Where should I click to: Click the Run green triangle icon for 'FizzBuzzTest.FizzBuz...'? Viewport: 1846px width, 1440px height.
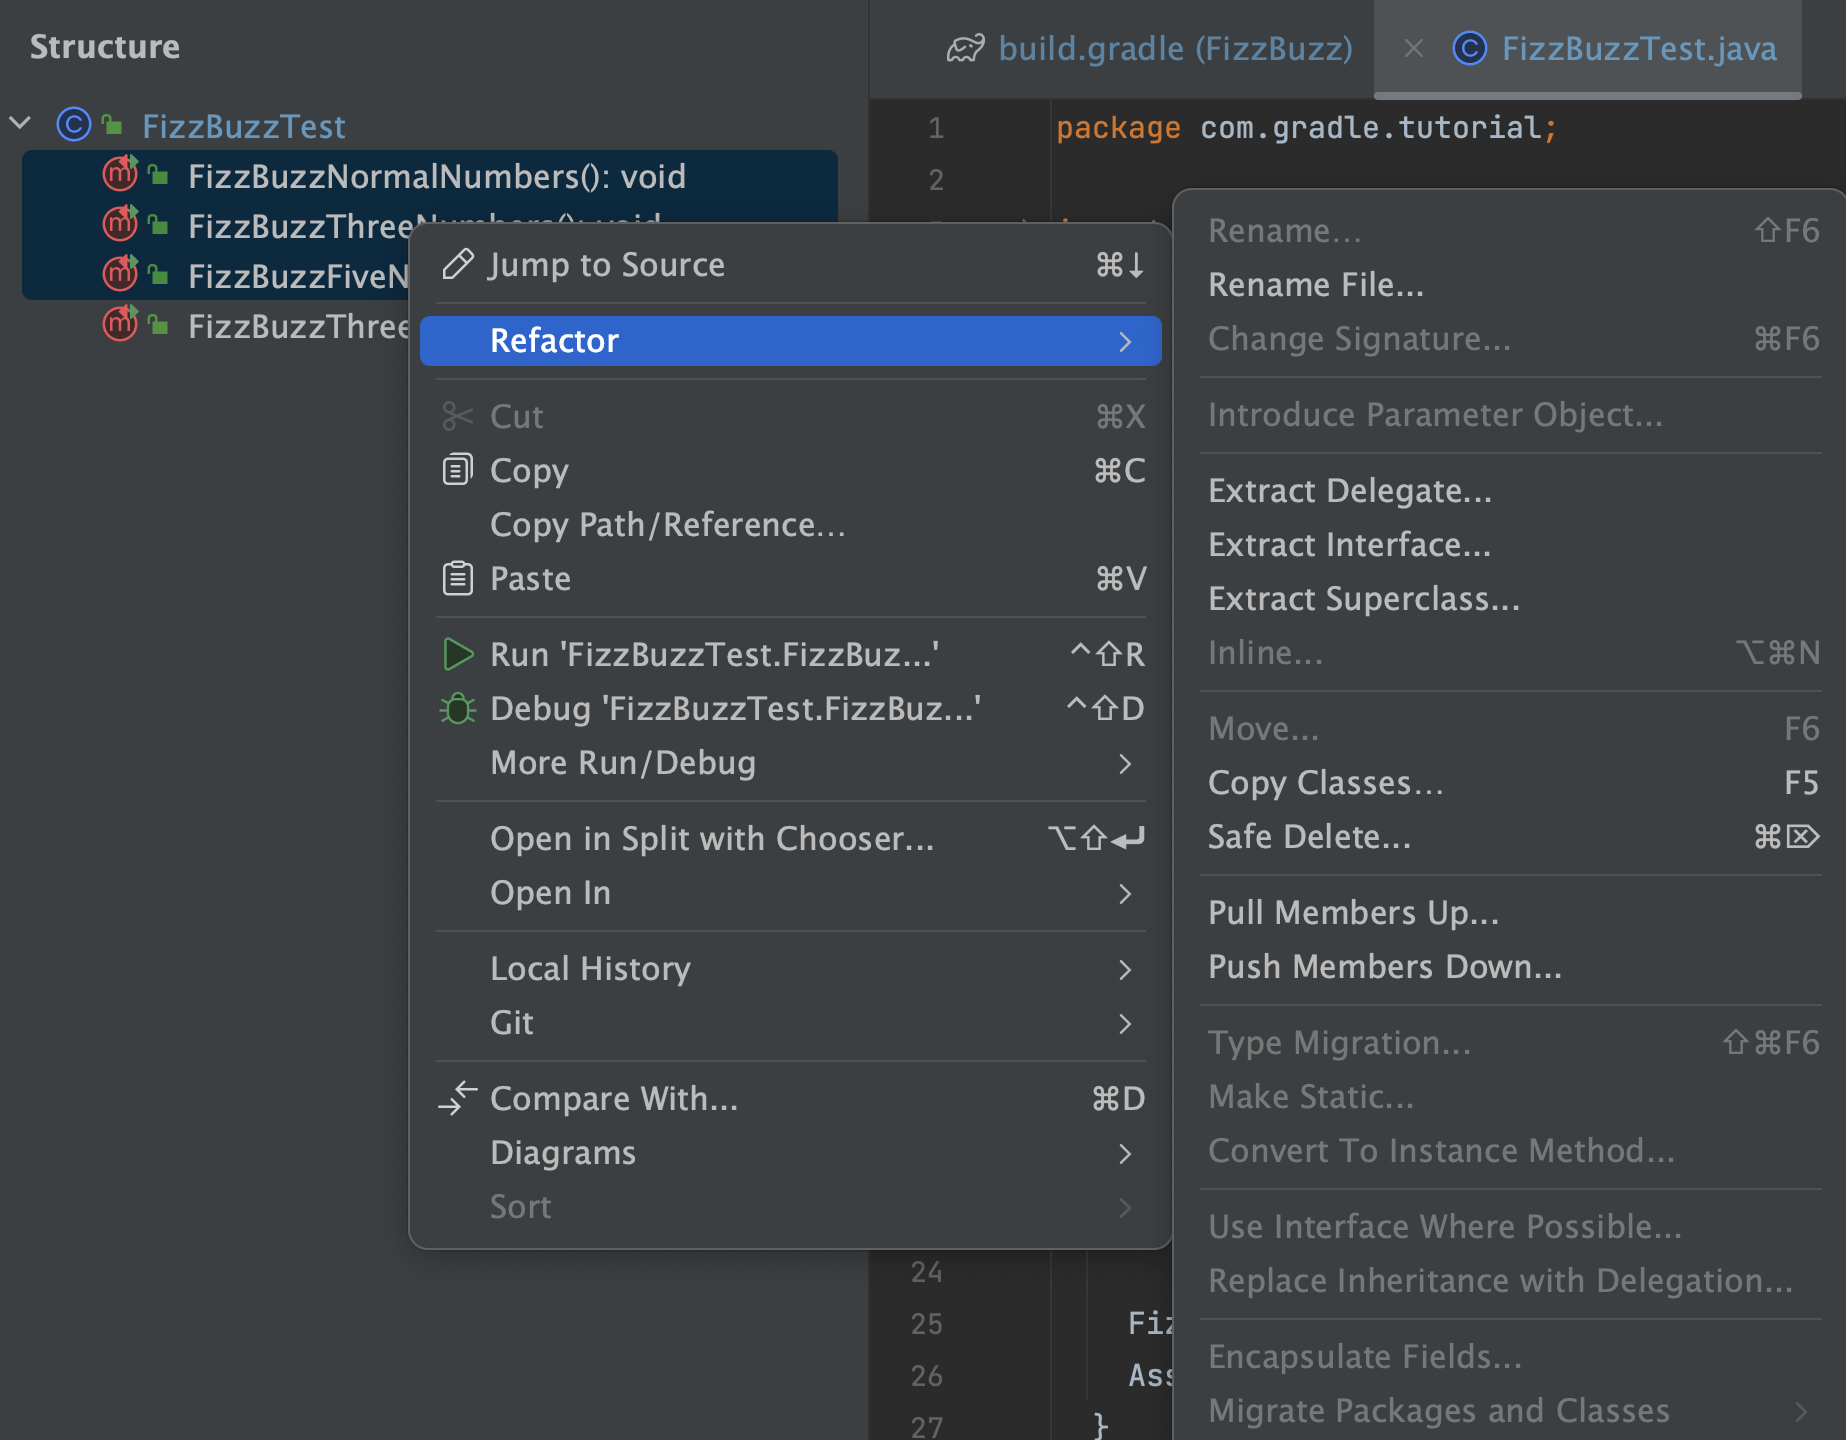tap(459, 655)
